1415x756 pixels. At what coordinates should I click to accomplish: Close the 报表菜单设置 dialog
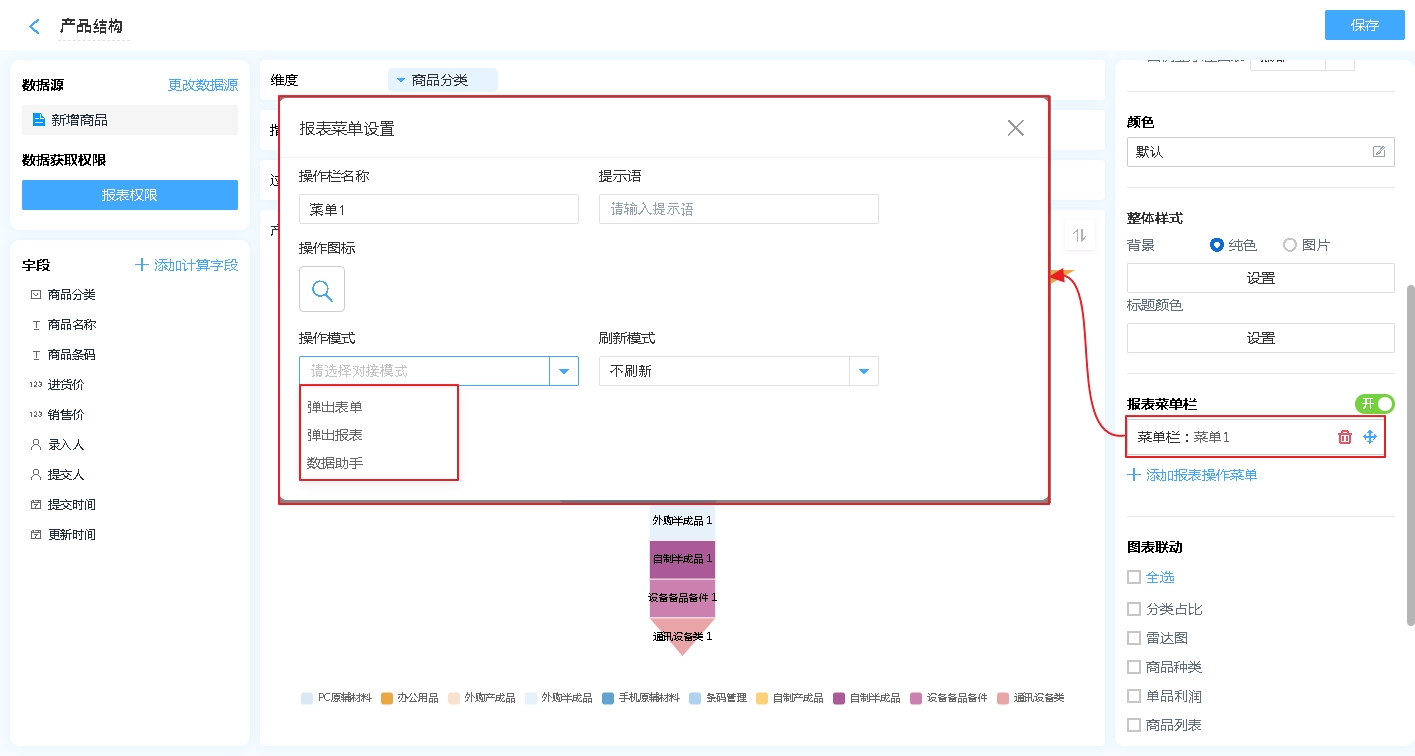point(1016,128)
